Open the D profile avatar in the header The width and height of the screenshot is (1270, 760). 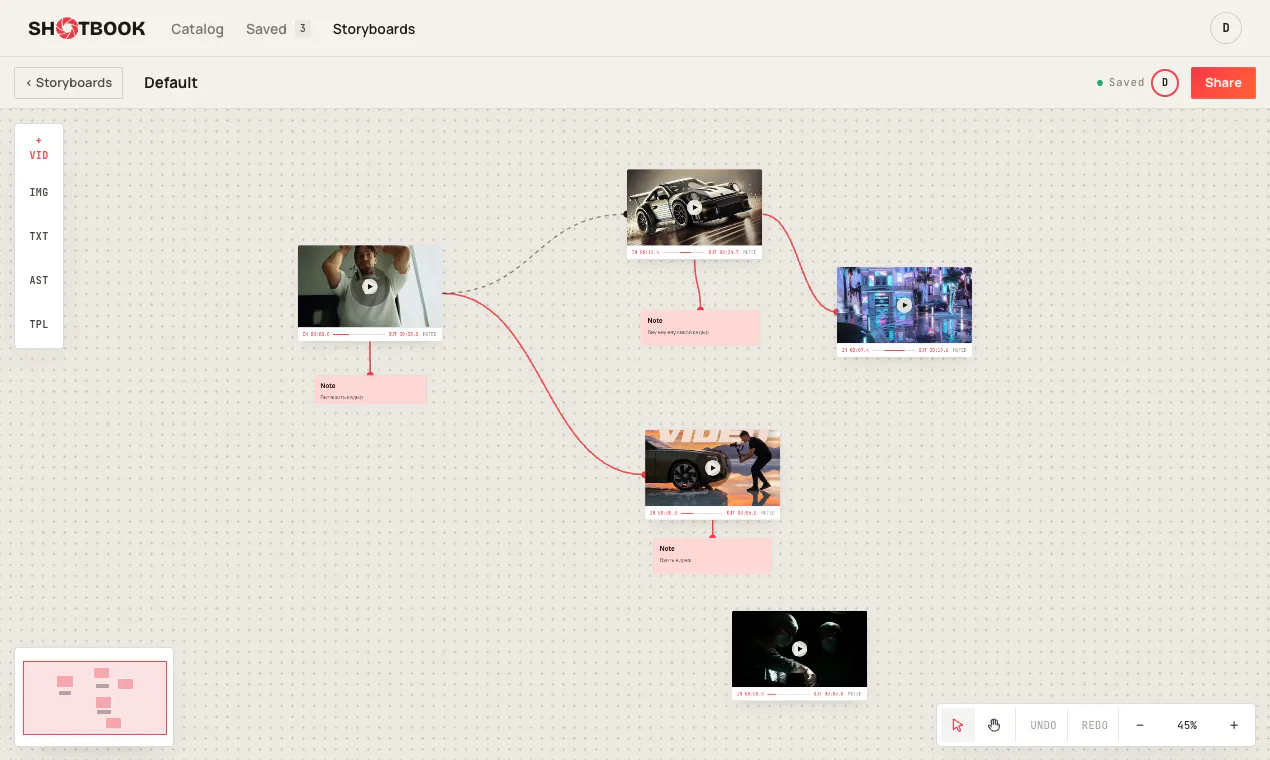(1226, 28)
